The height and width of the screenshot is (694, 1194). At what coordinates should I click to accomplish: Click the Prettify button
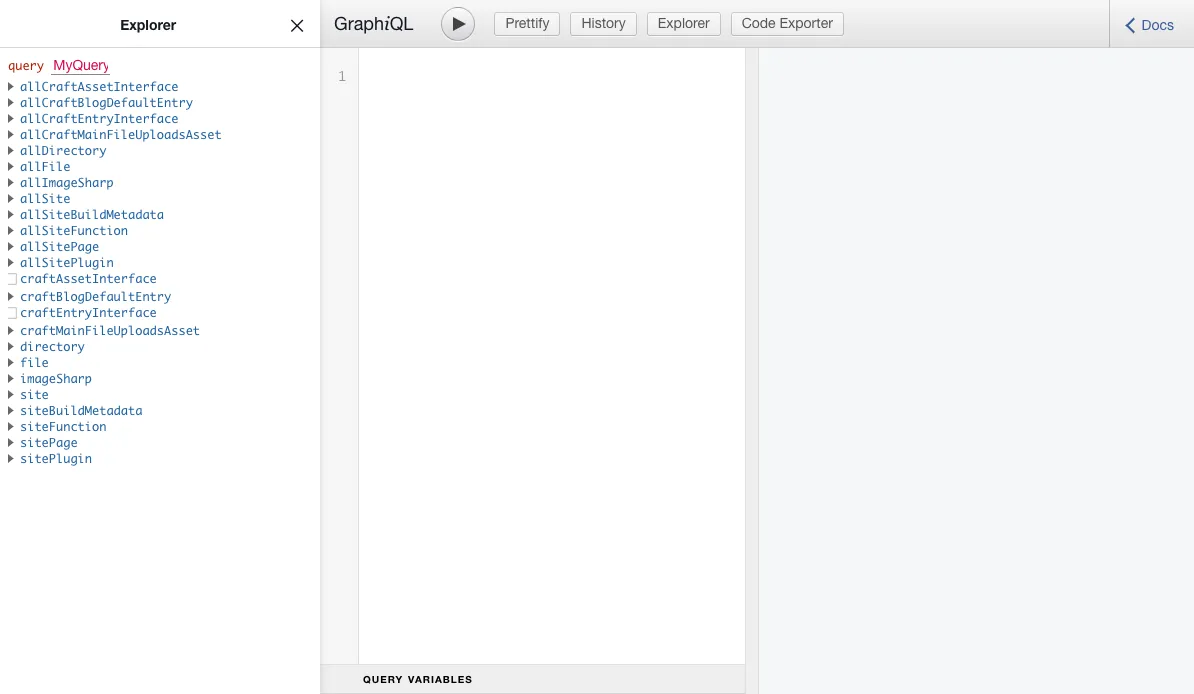pos(527,24)
